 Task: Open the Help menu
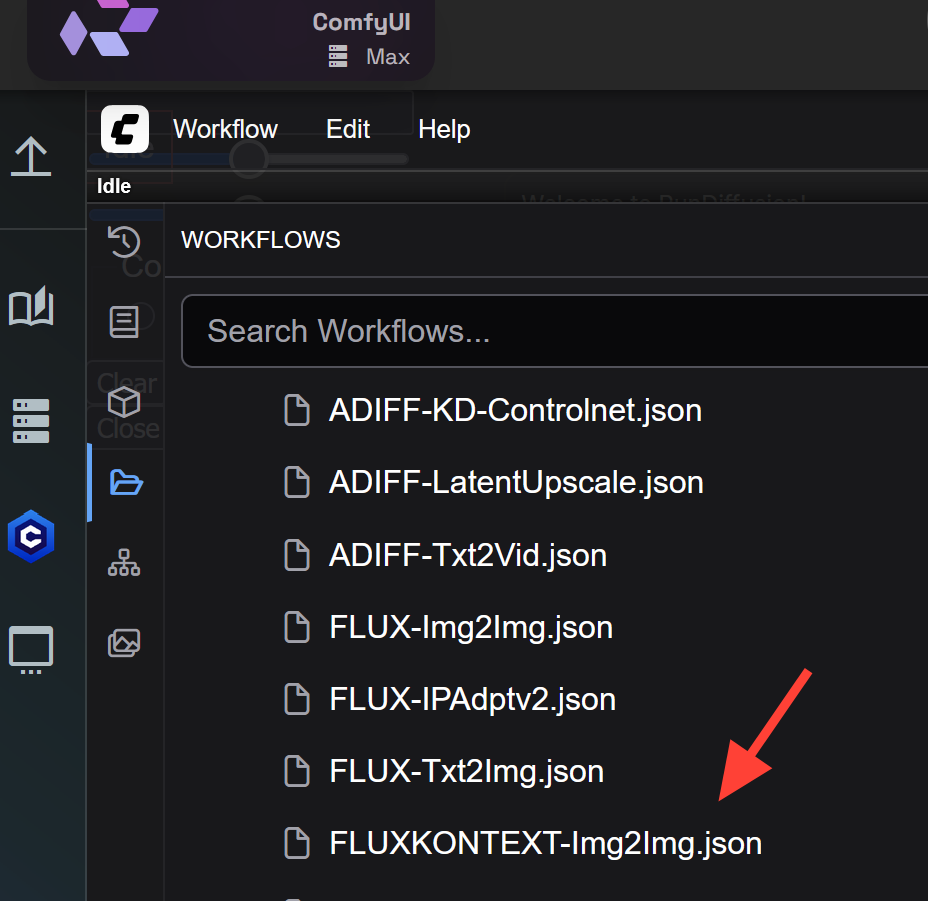[x=444, y=129]
